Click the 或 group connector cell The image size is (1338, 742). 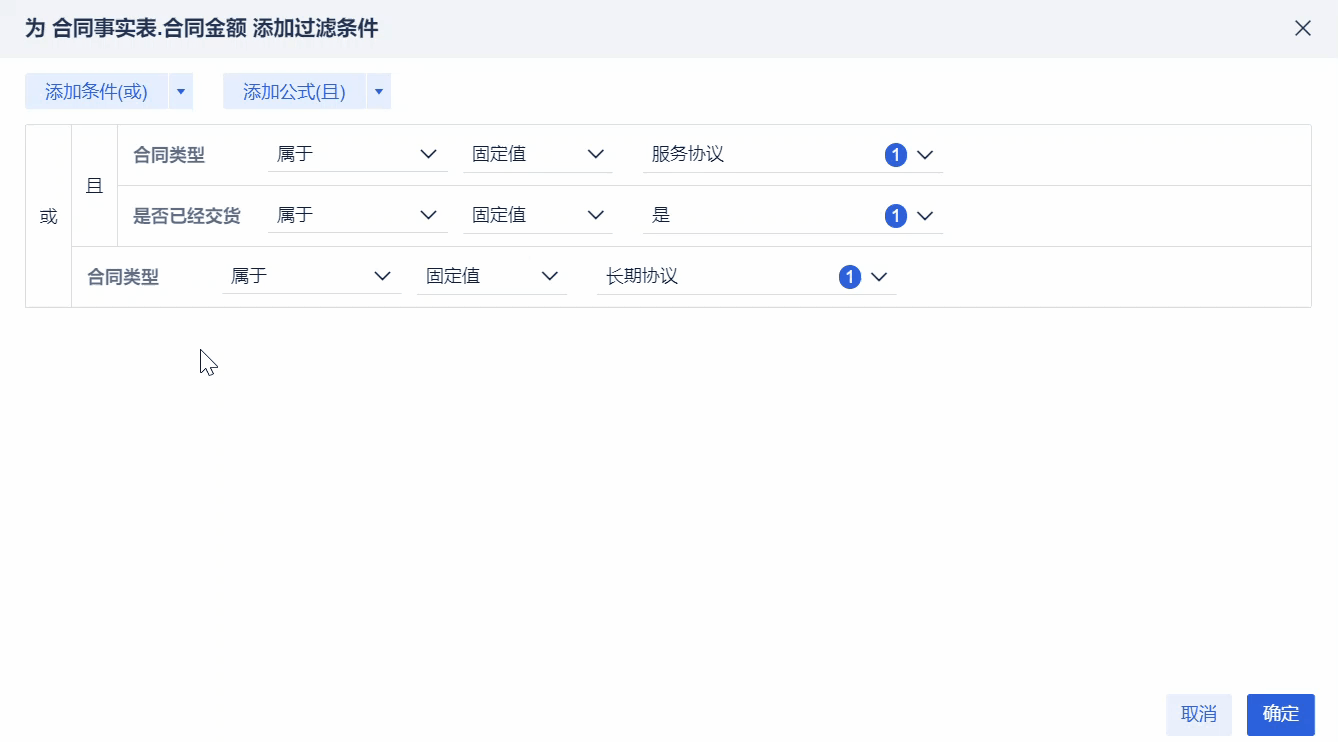[48, 216]
